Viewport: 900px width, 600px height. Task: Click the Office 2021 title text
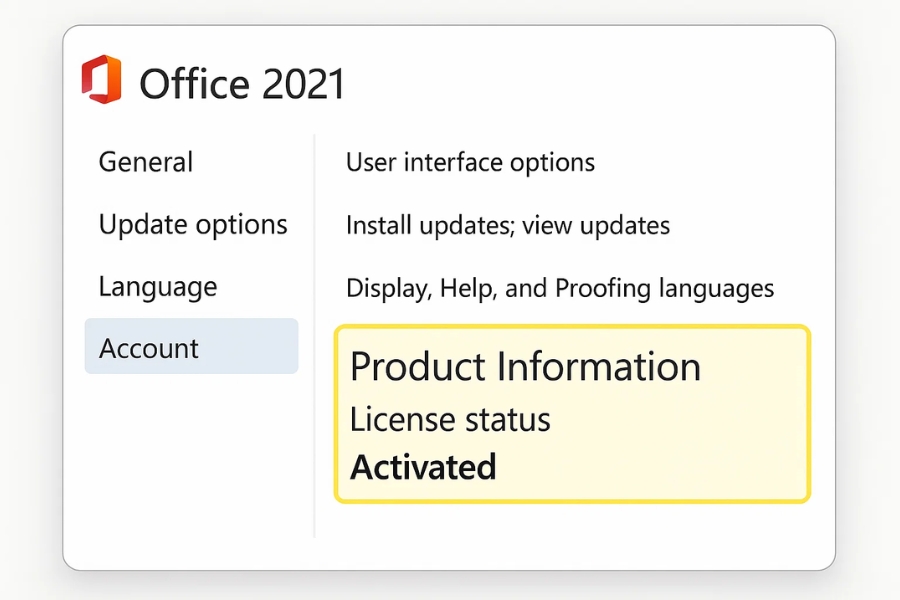click(241, 84)
